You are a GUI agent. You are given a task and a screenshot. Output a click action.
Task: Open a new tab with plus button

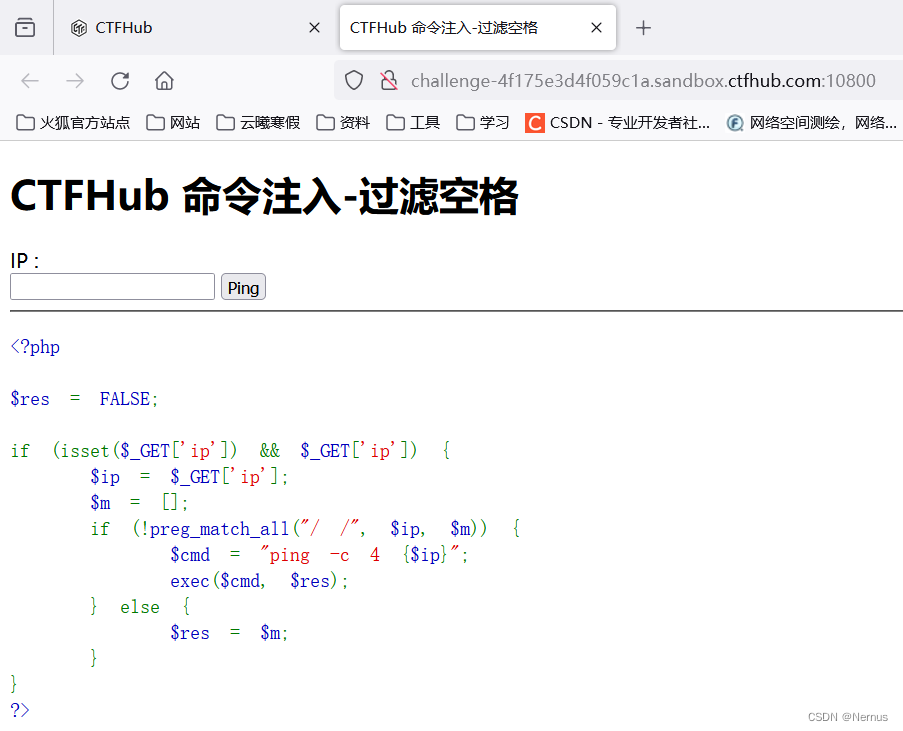[x=643, y=28]
